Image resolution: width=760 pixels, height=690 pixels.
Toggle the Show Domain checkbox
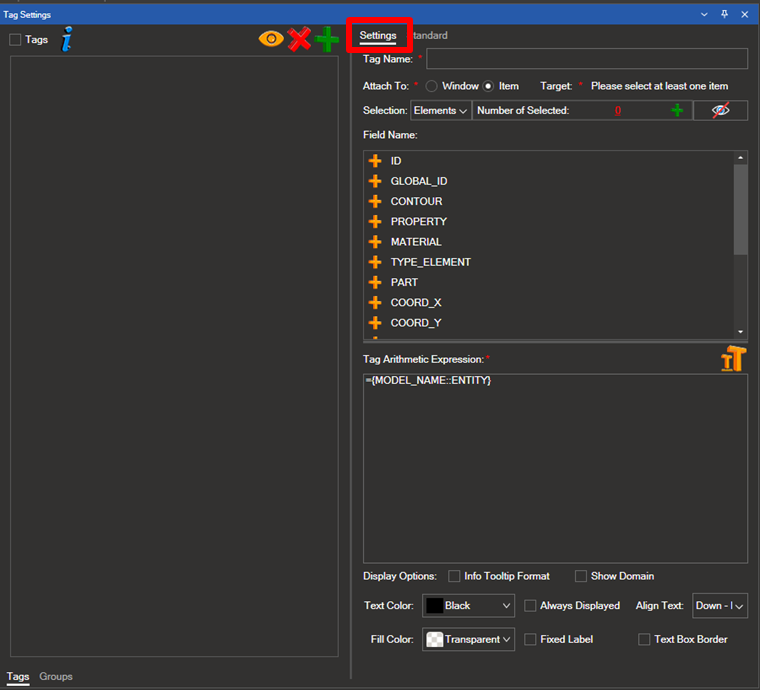581,576
